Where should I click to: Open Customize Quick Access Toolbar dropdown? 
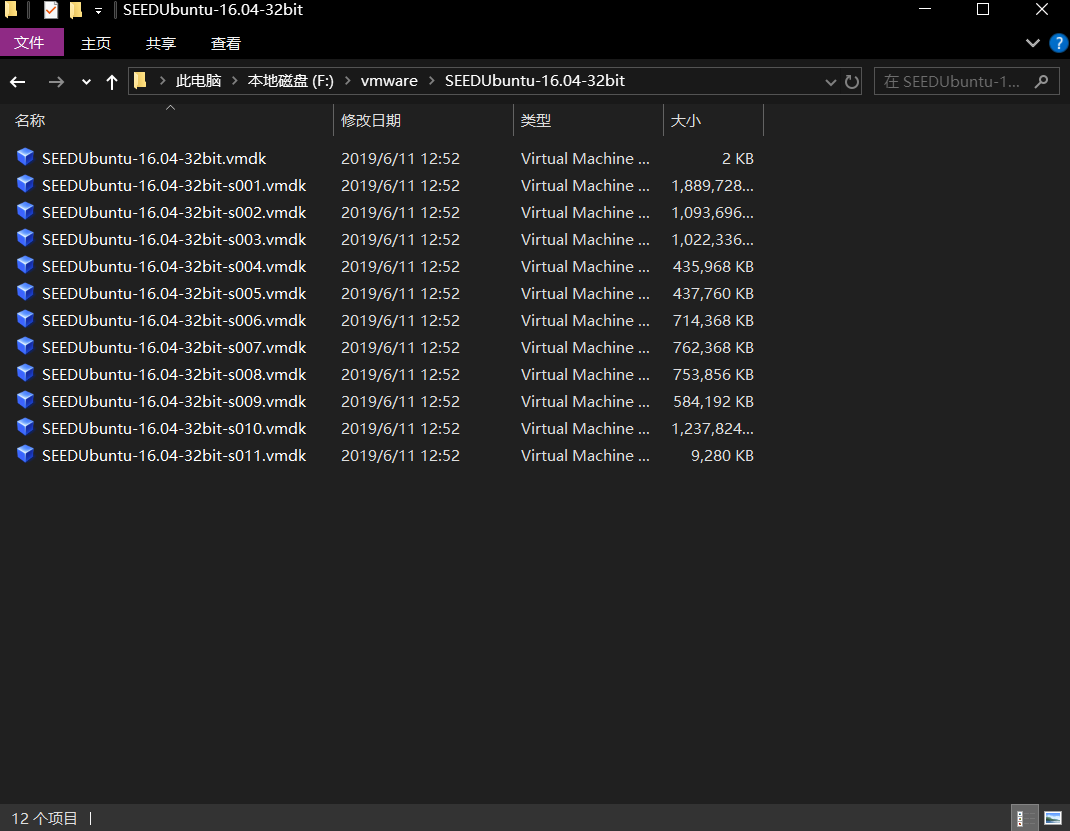pos(98,10)
